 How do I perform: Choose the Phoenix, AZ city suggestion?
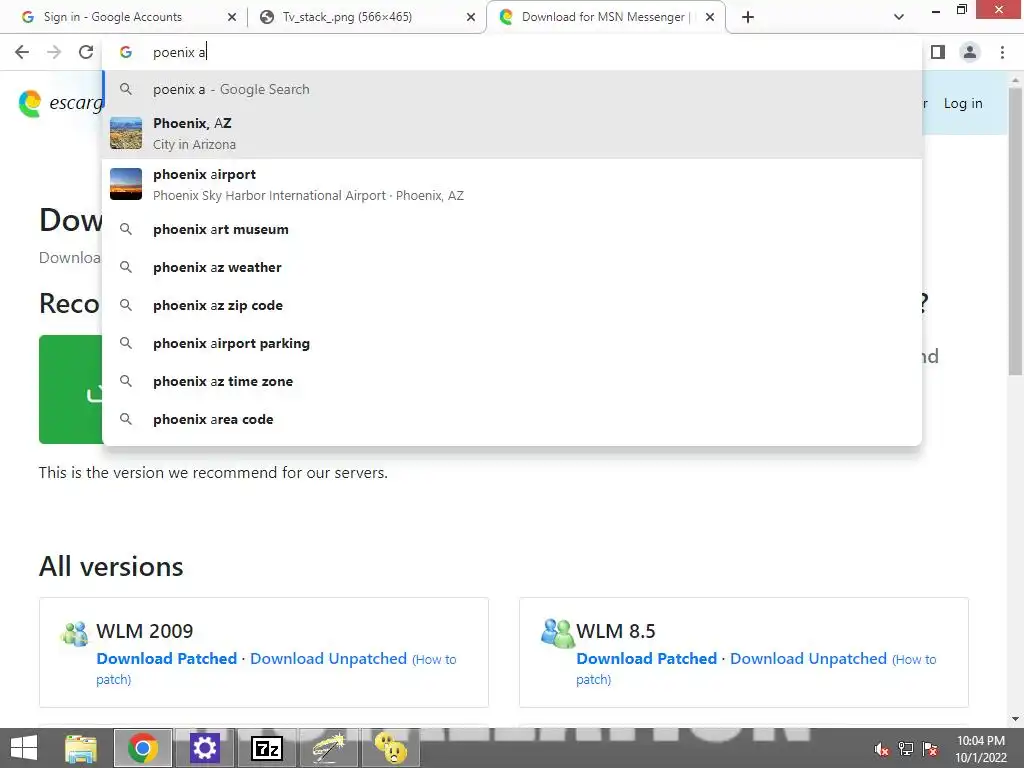512,133
